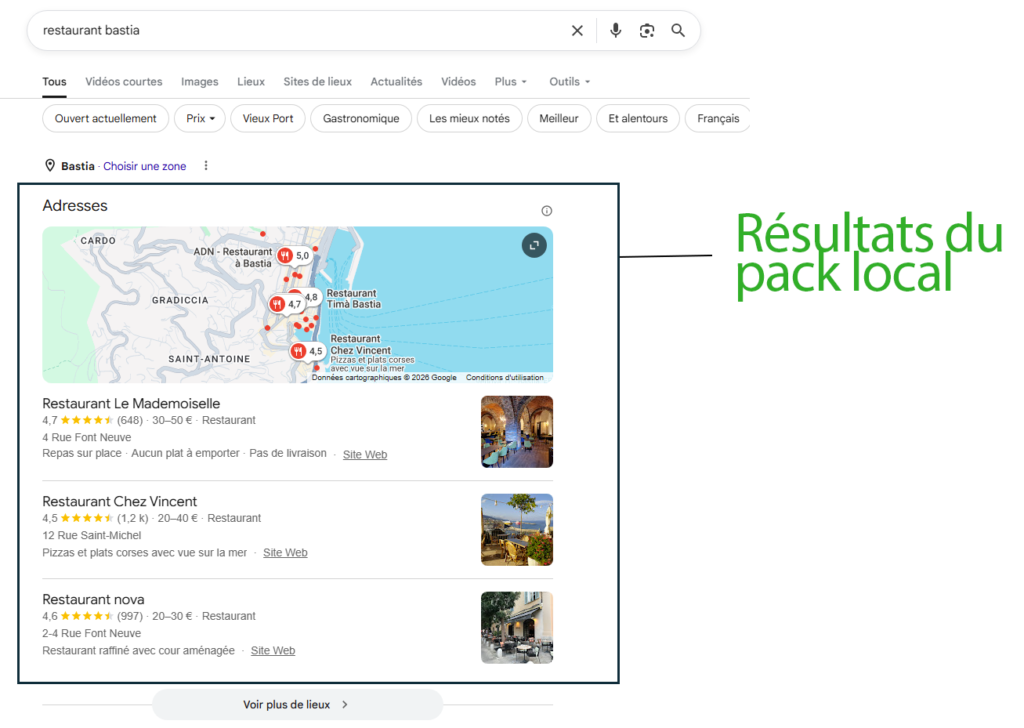1024x728 pixels.
Task: Apply the Et alentours filter chip
Action: pyautogui.click(x=638, y=118)
